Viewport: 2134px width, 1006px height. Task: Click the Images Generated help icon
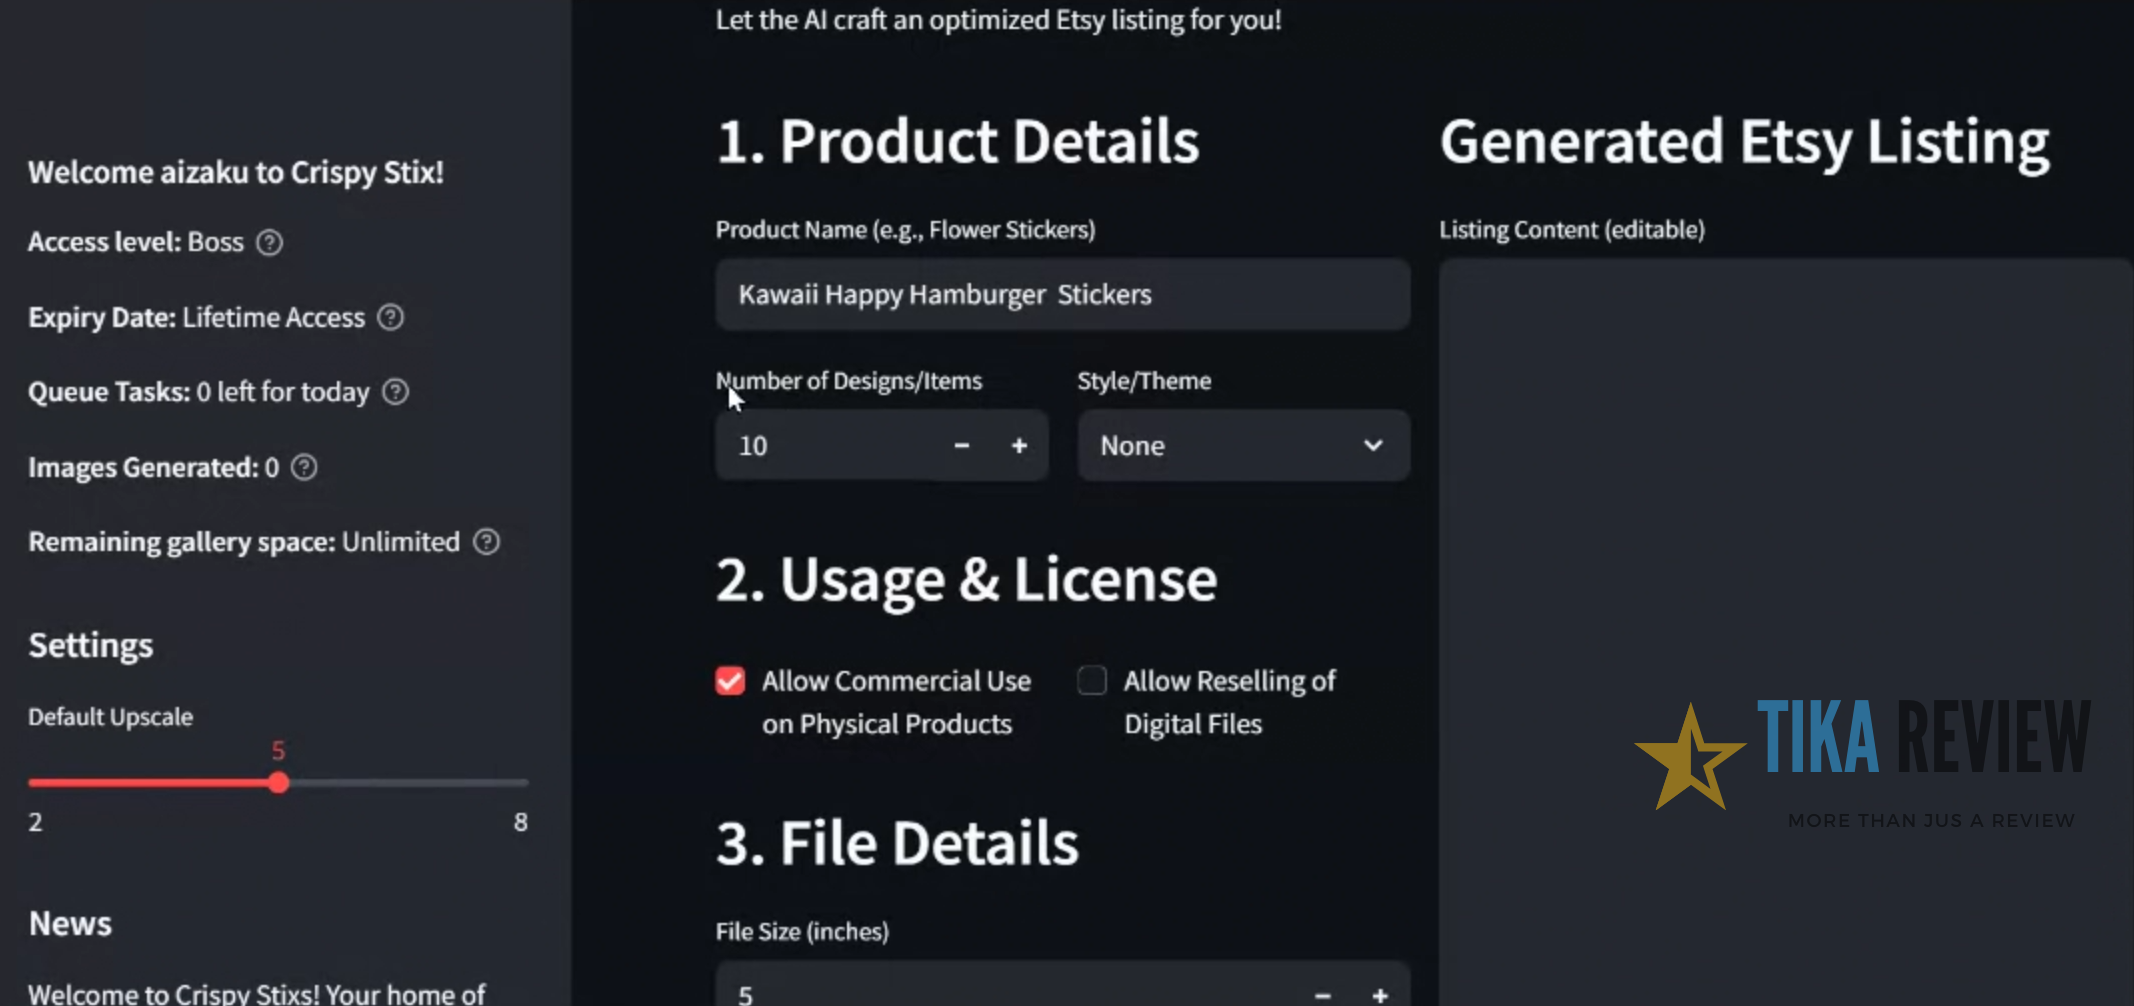(303, 467)
